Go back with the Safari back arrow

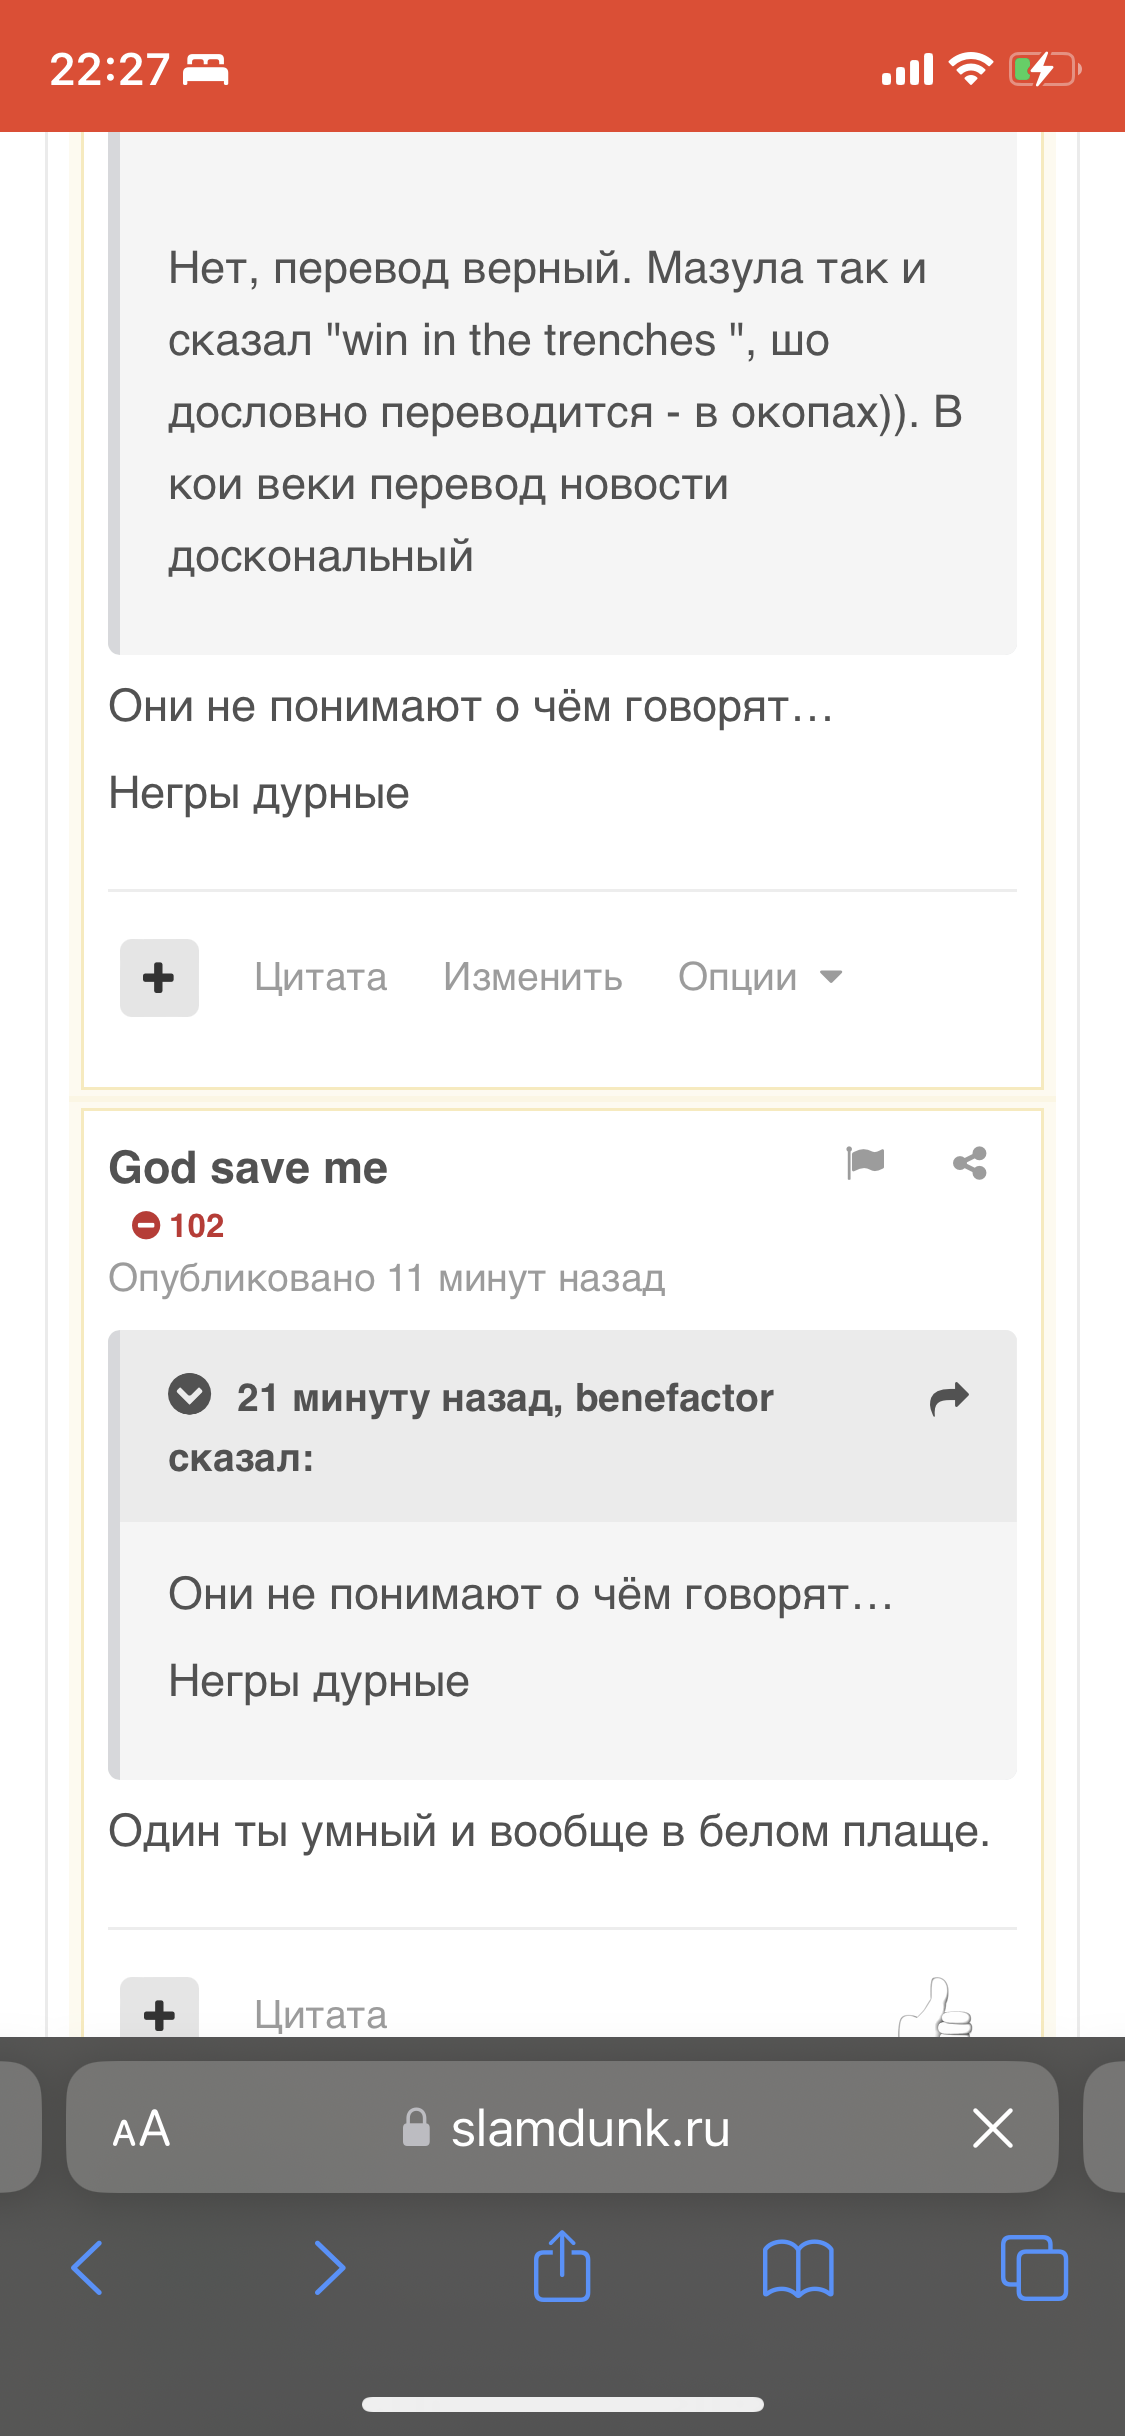coord(87,2268)
